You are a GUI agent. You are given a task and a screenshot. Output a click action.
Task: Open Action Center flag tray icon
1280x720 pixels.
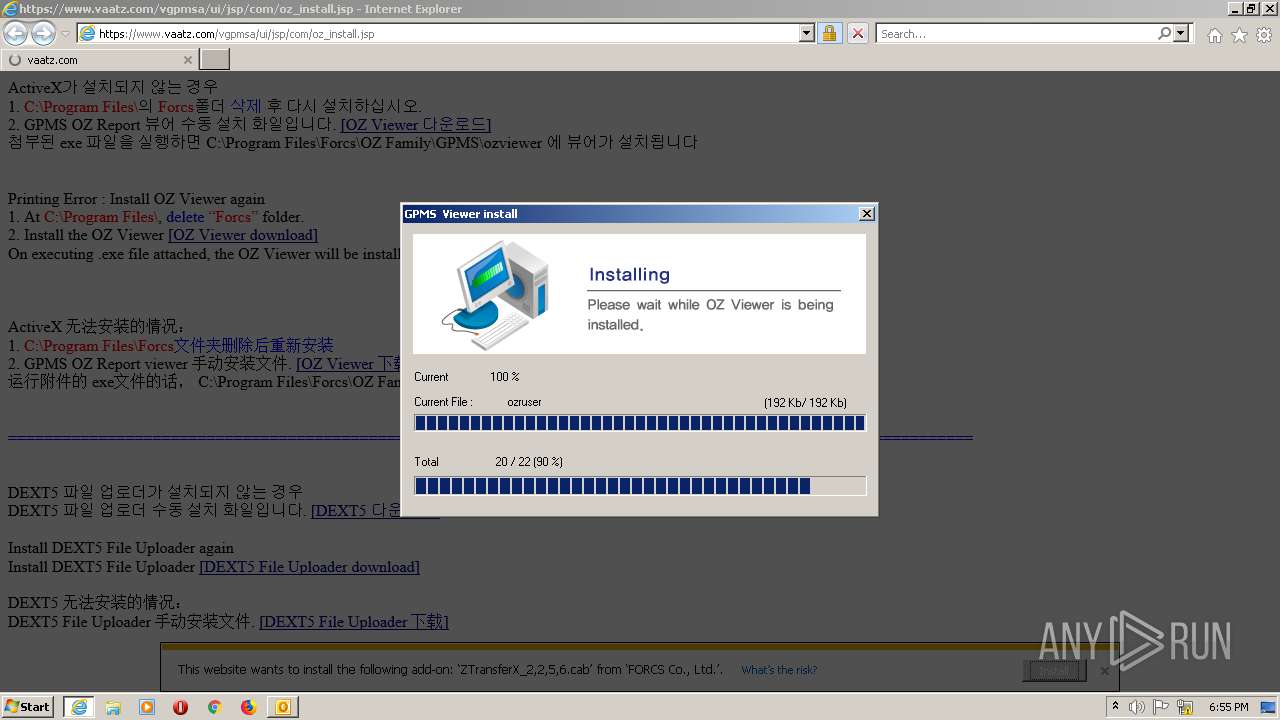(x=1161, y=707)
